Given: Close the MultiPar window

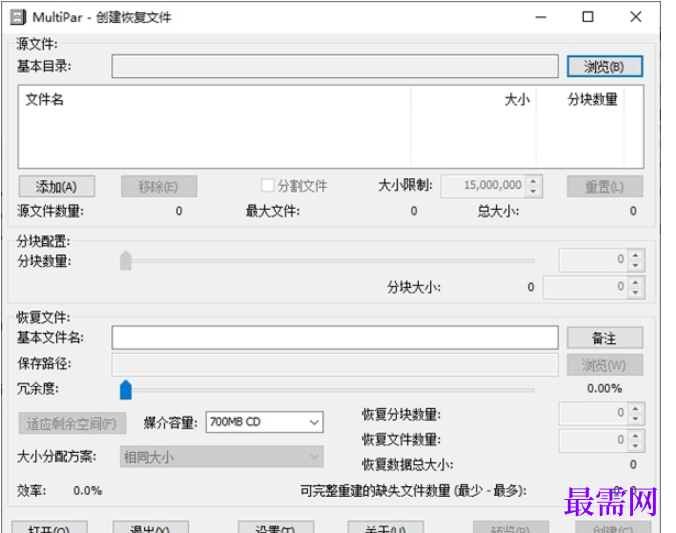Looking at the screenshot, I should point(636,17).
